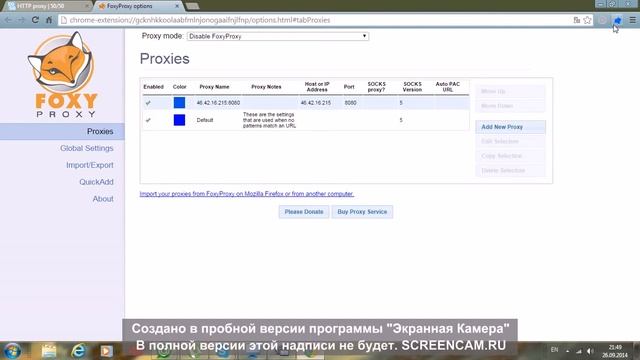Open QuickAdd in the sidebar

96,182
